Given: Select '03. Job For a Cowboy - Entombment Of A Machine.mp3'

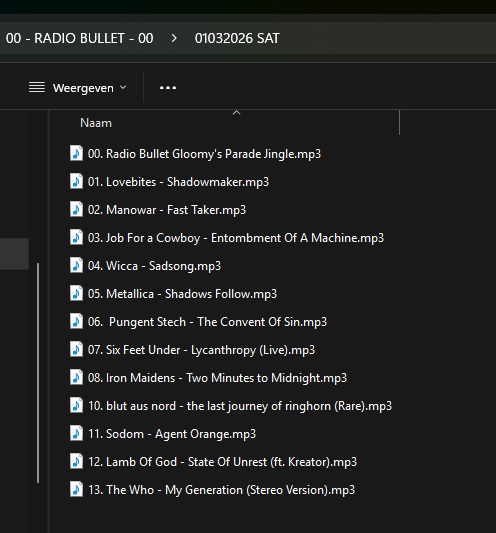Looking at the screenshot, I should point(236,238).
